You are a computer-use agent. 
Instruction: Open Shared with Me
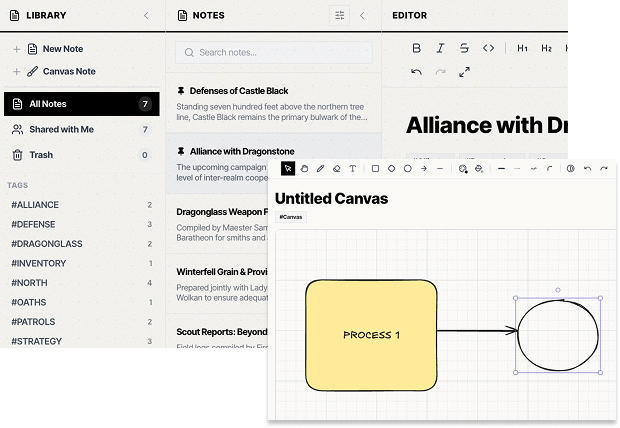82,129
